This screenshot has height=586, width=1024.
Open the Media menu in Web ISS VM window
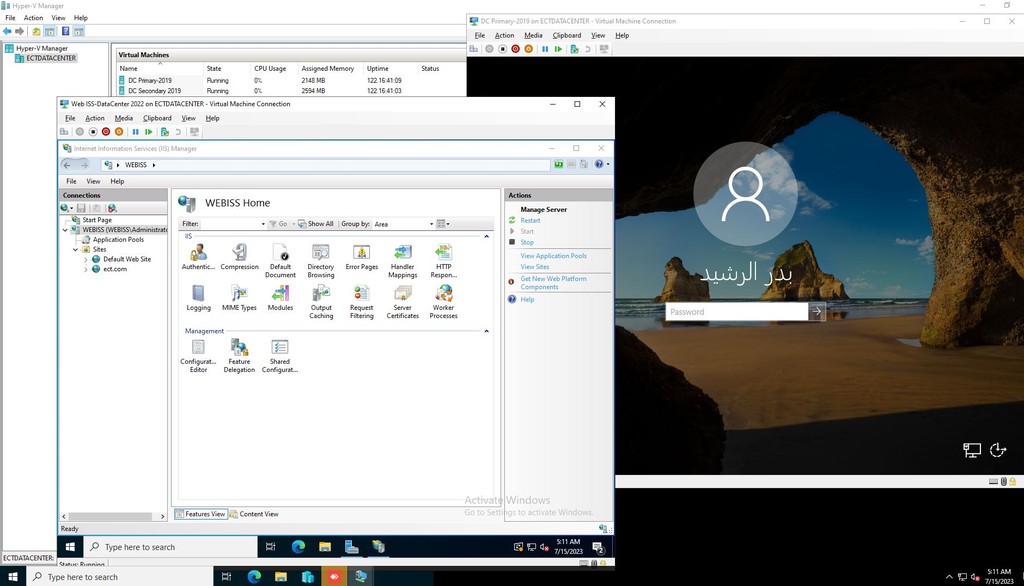[123, 118]
